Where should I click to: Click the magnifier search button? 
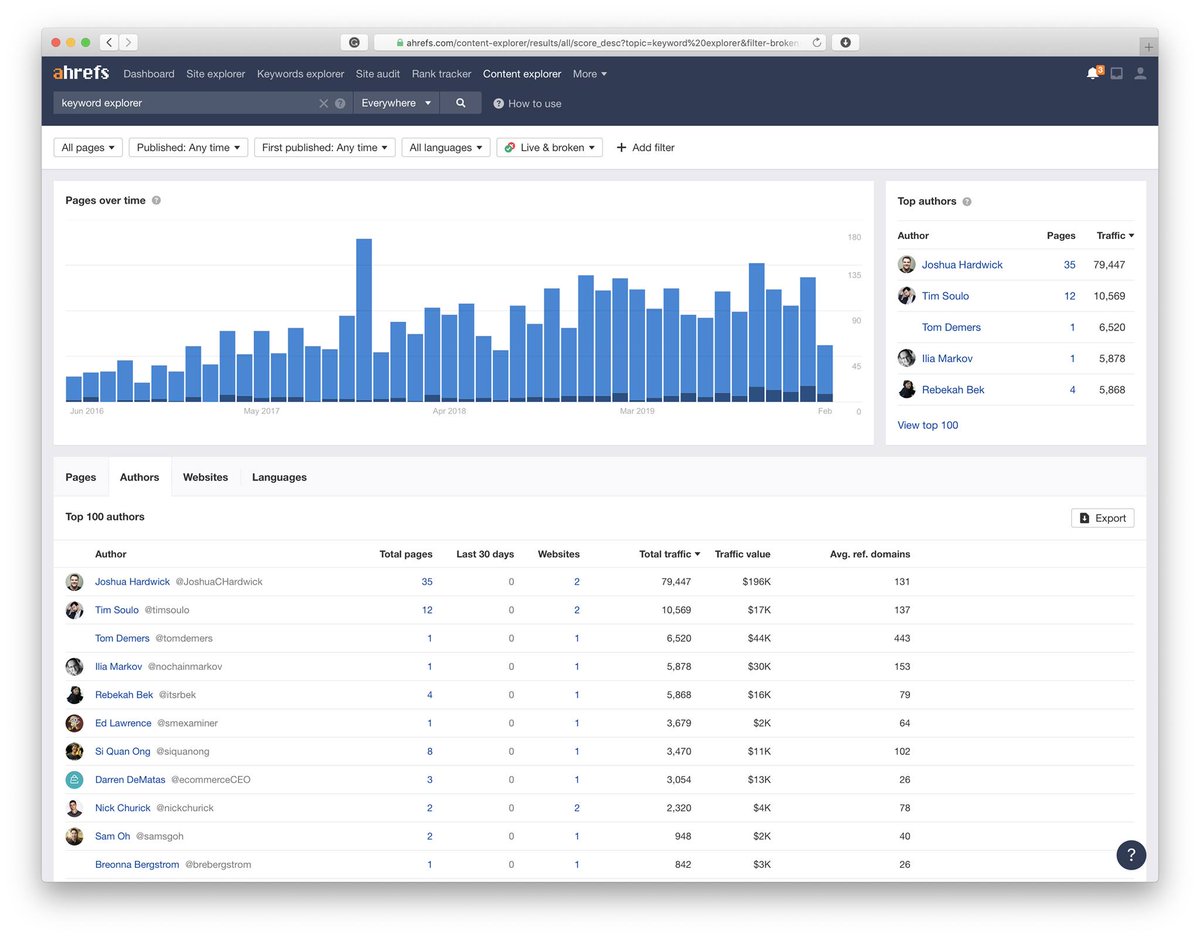coord(461,103)
